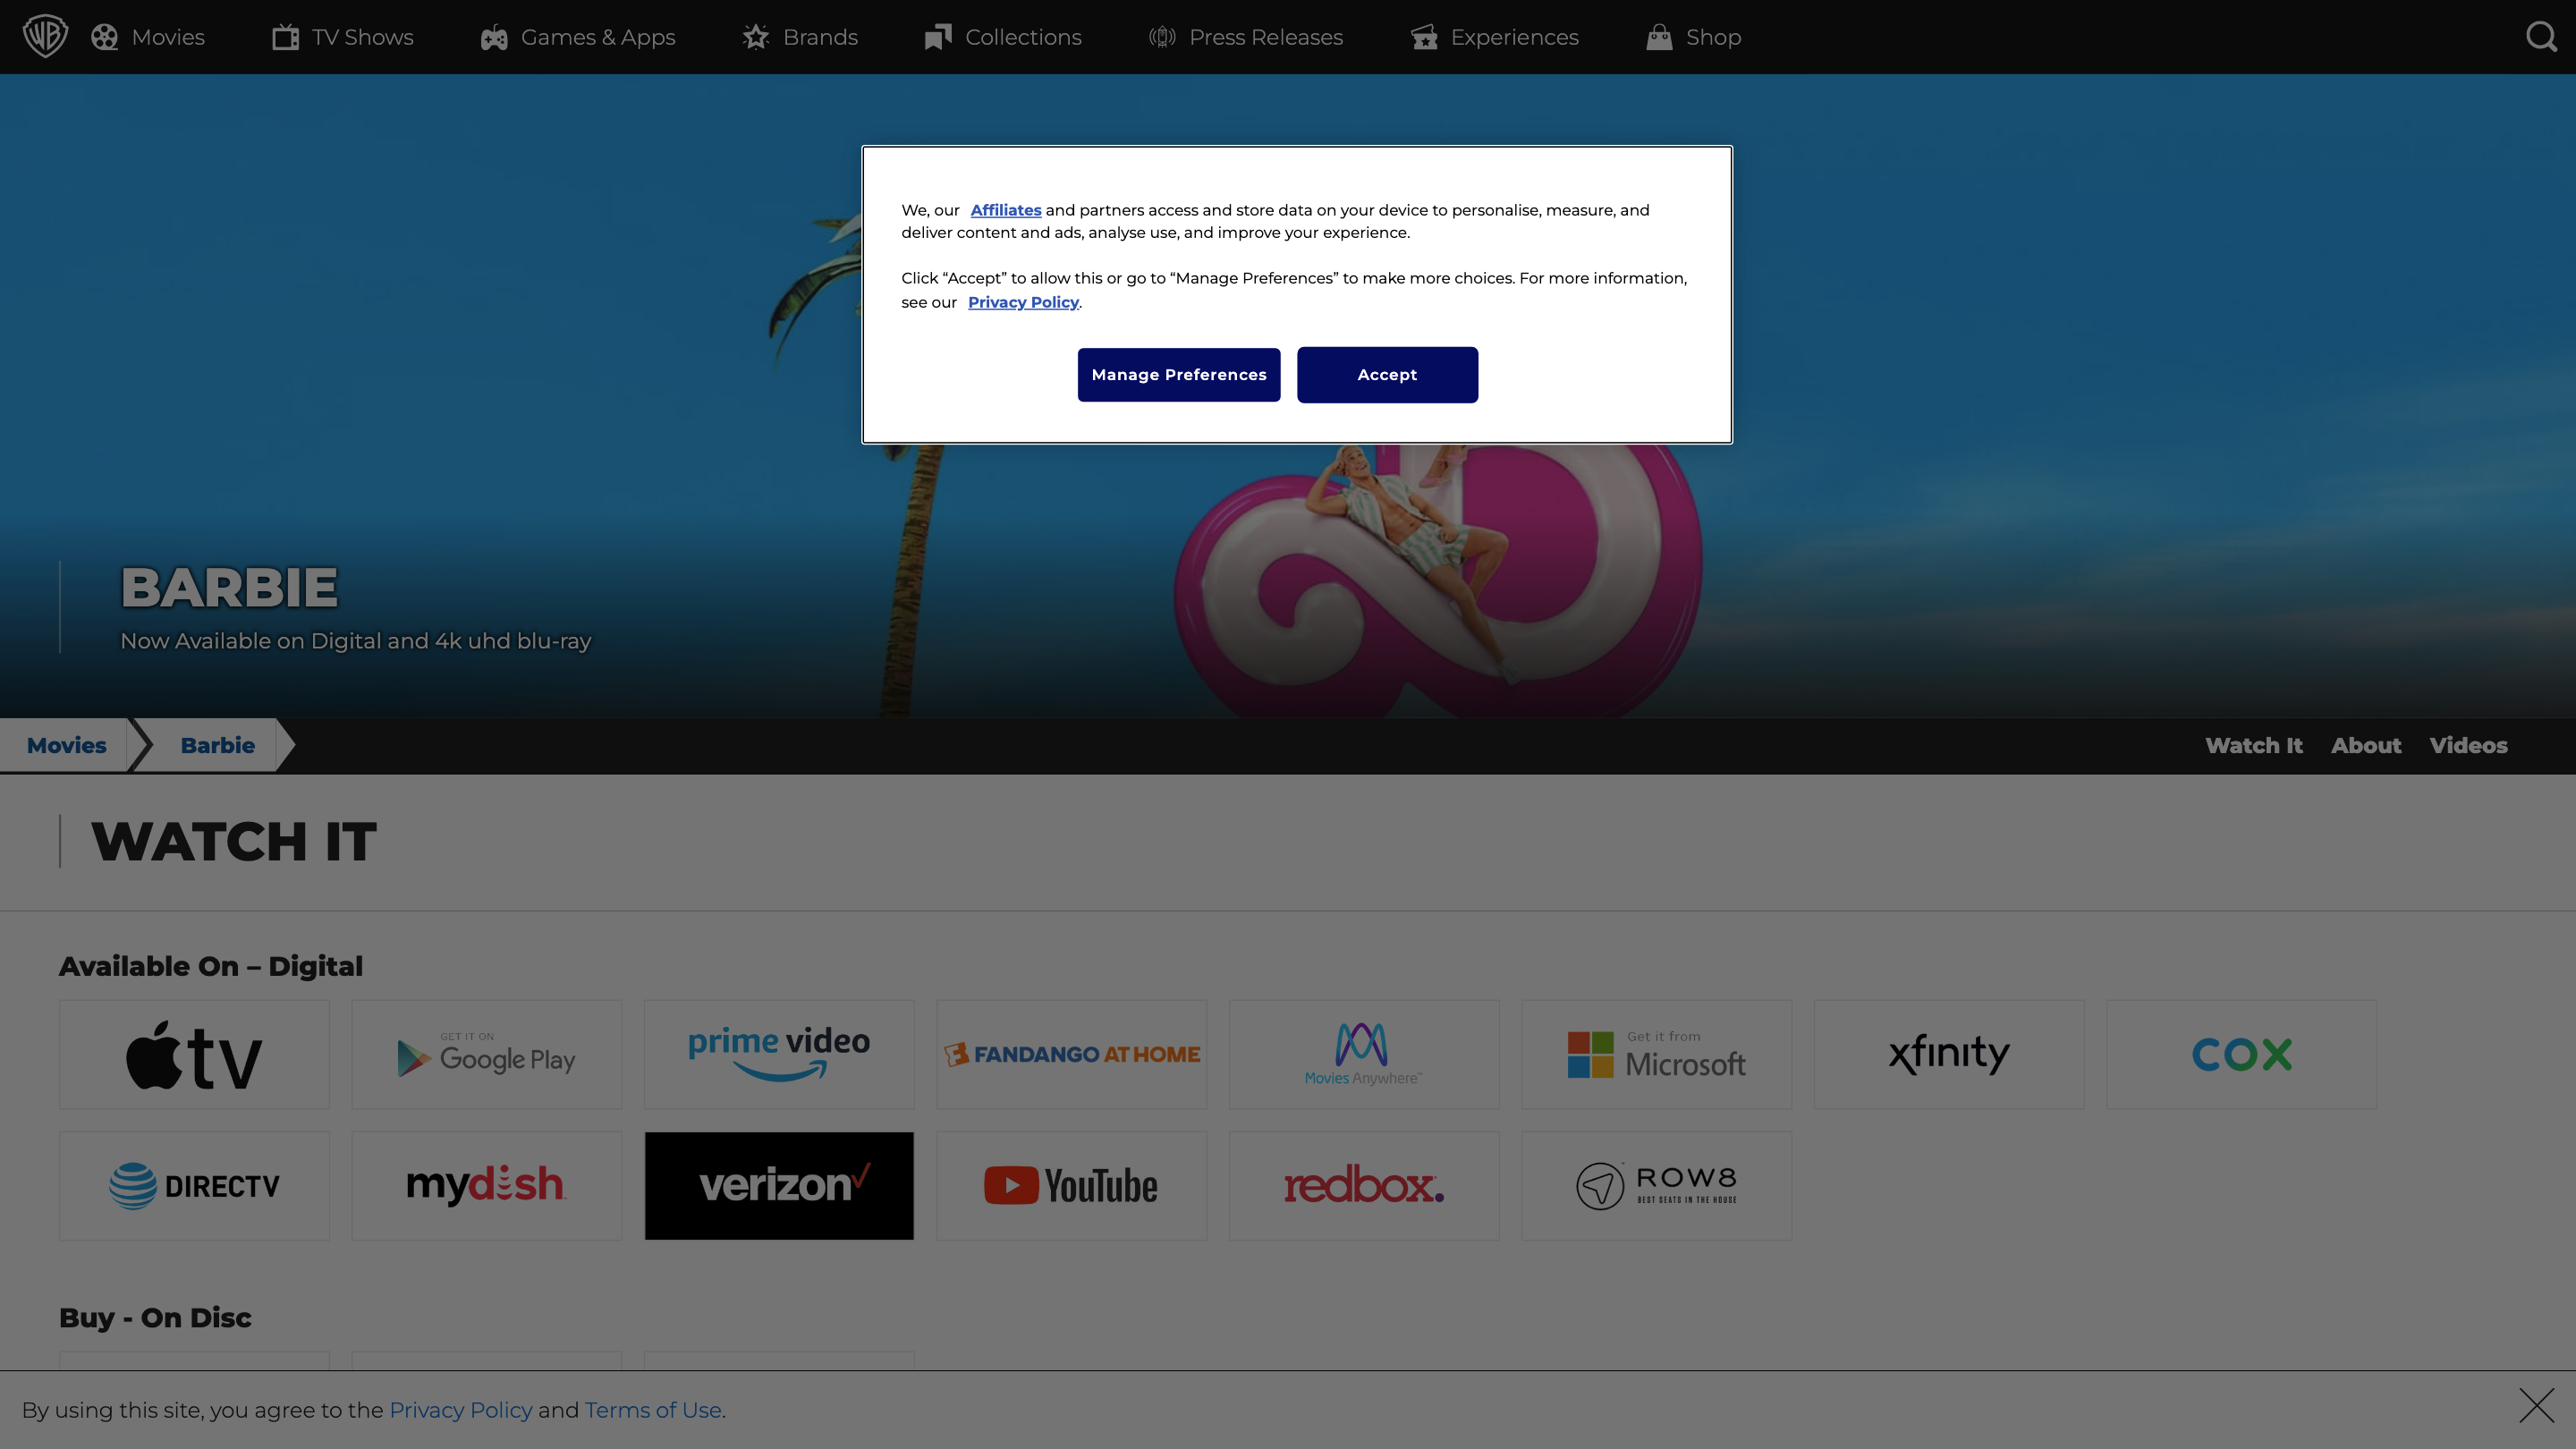Open the Redbox provider tile
The width and height of the screenshot is (2576, 1449).
1363,1186
